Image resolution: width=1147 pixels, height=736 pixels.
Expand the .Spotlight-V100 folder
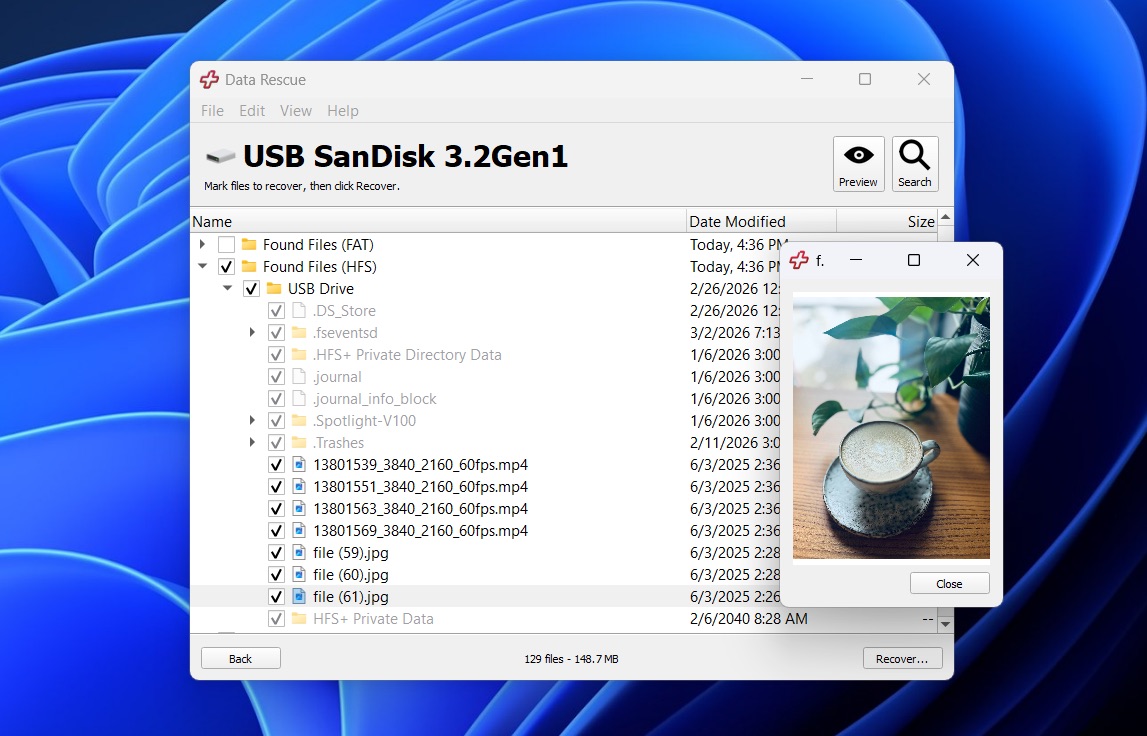pos(253,421)
